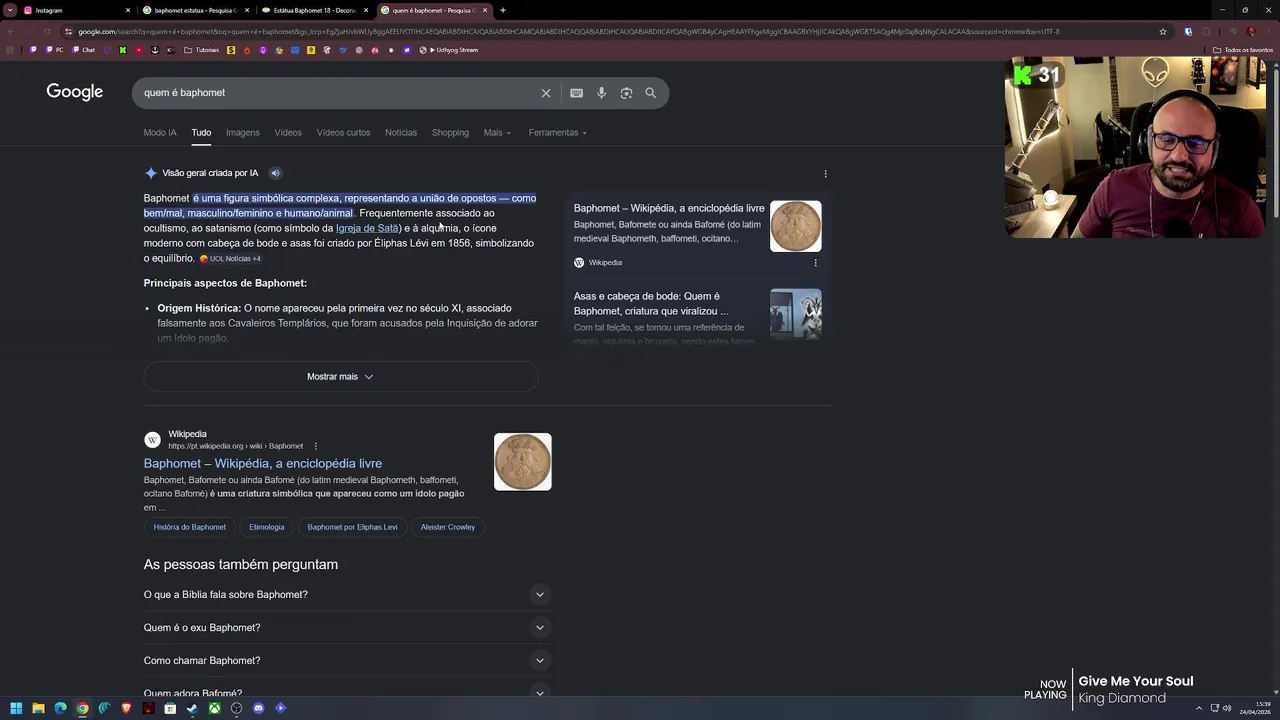
Task: Search by image using the Lens icon
Action: 626,93
